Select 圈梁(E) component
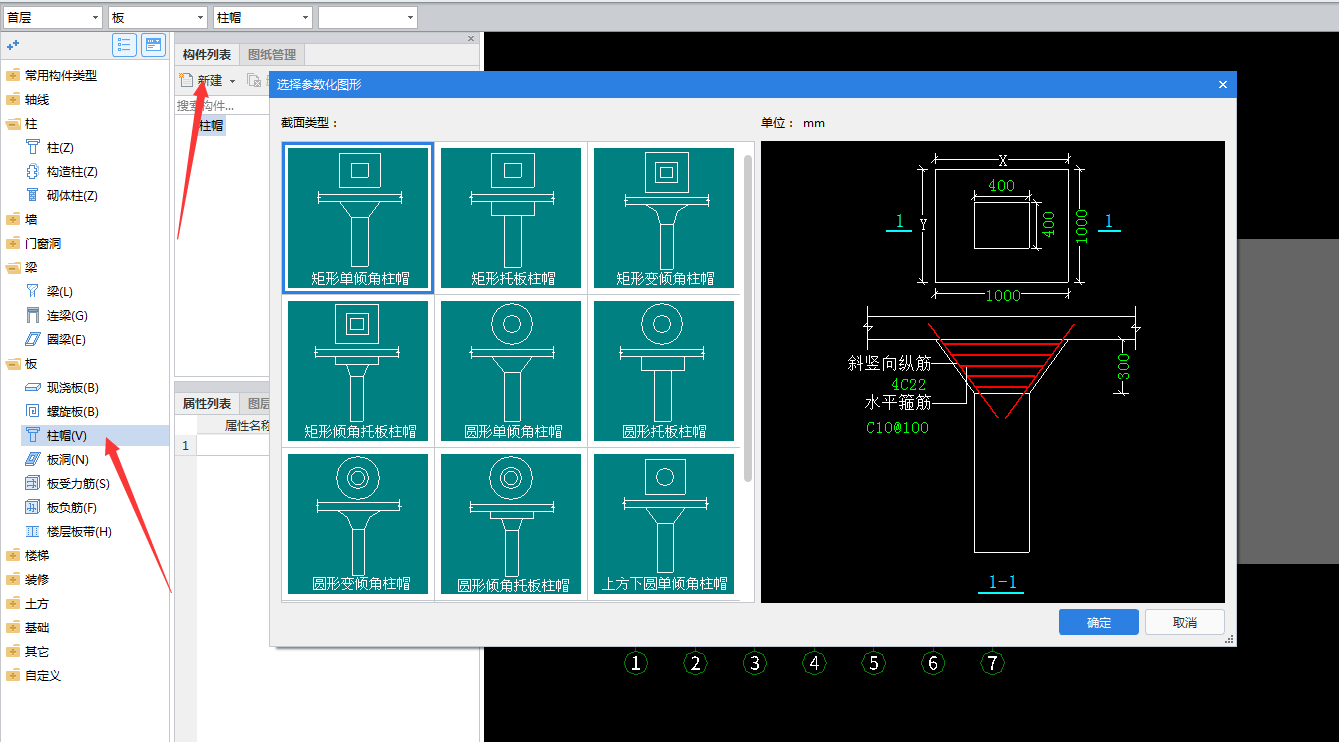Image resolution: width=1339 pixels, height=742 pixels. 66,339
